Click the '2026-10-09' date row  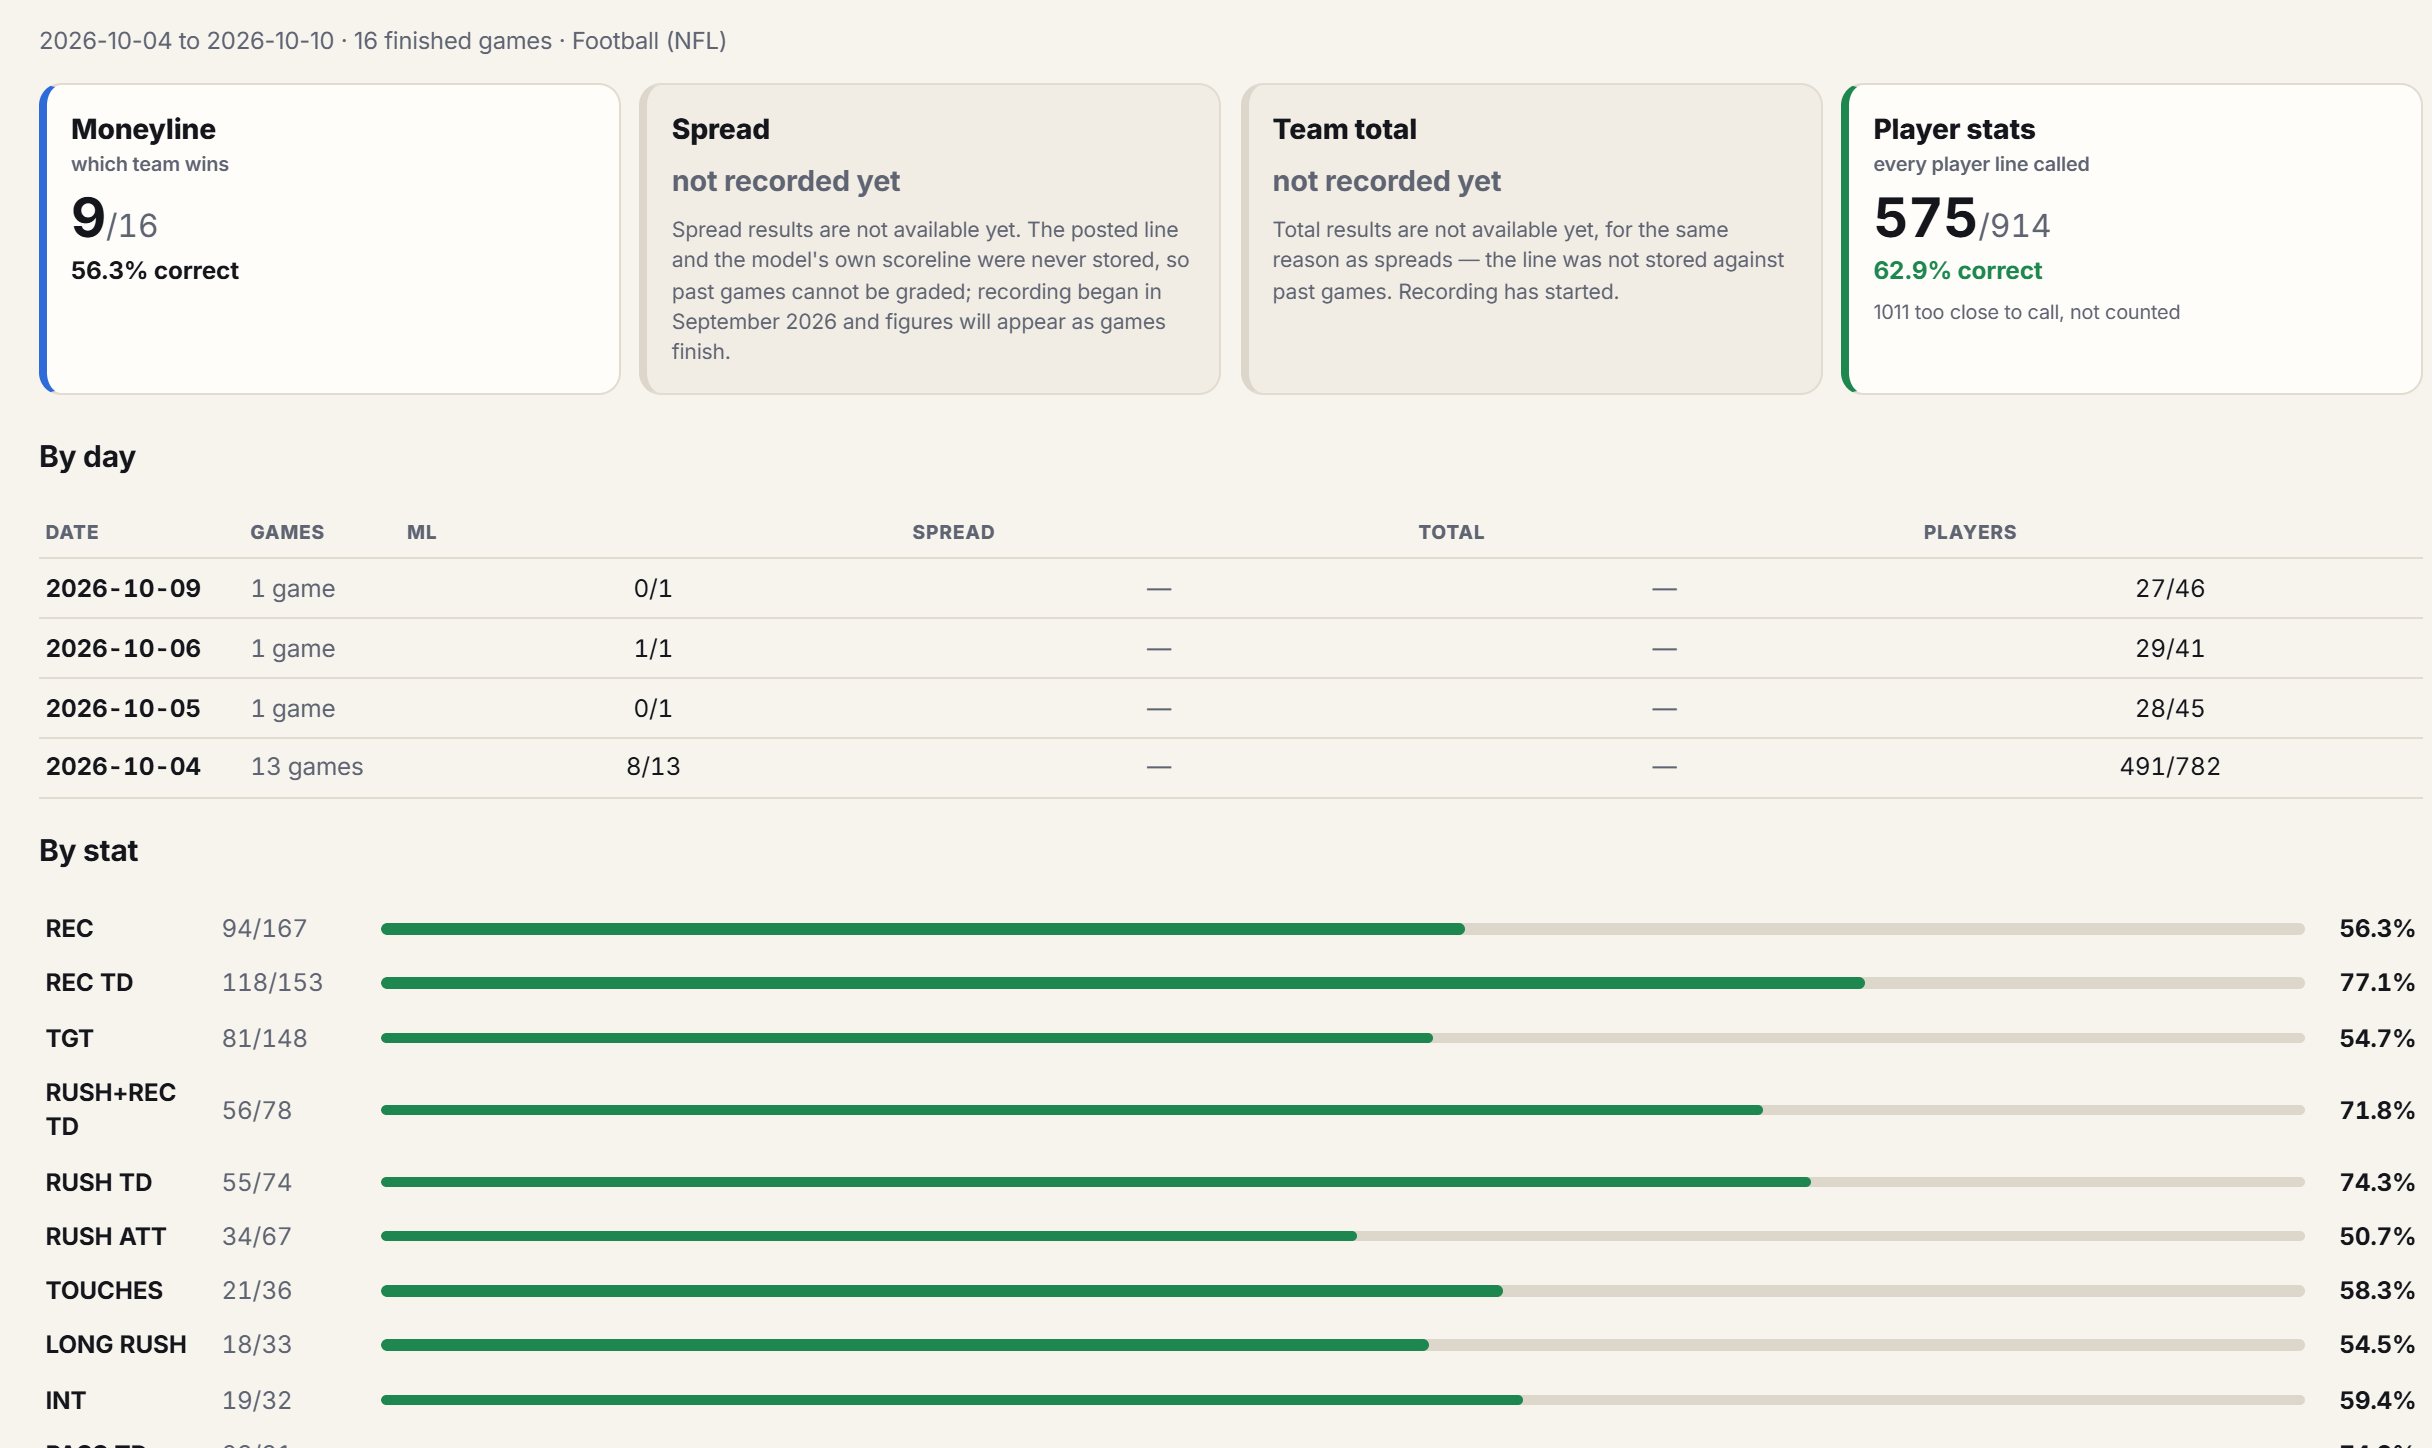pos(1230,589)
